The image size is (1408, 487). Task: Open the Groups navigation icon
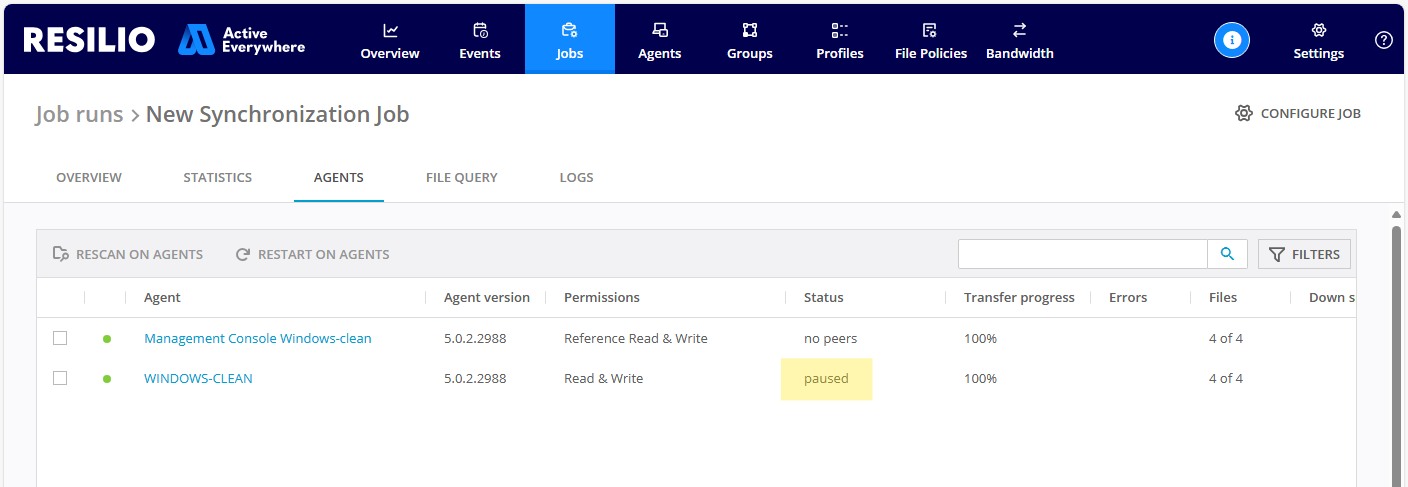pyautogui.click(x=750, y=31)
